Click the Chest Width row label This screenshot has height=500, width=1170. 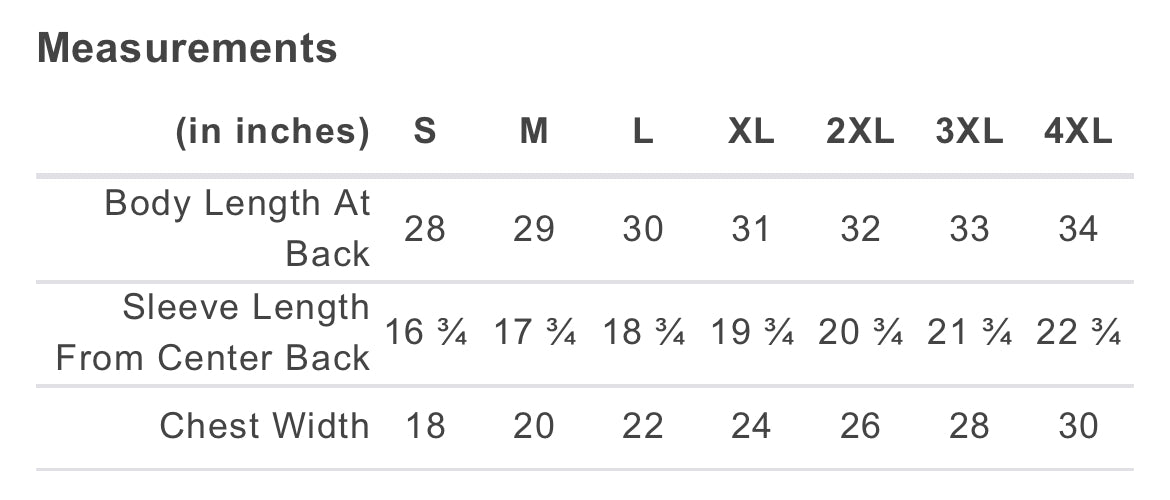tap(264, 426)
